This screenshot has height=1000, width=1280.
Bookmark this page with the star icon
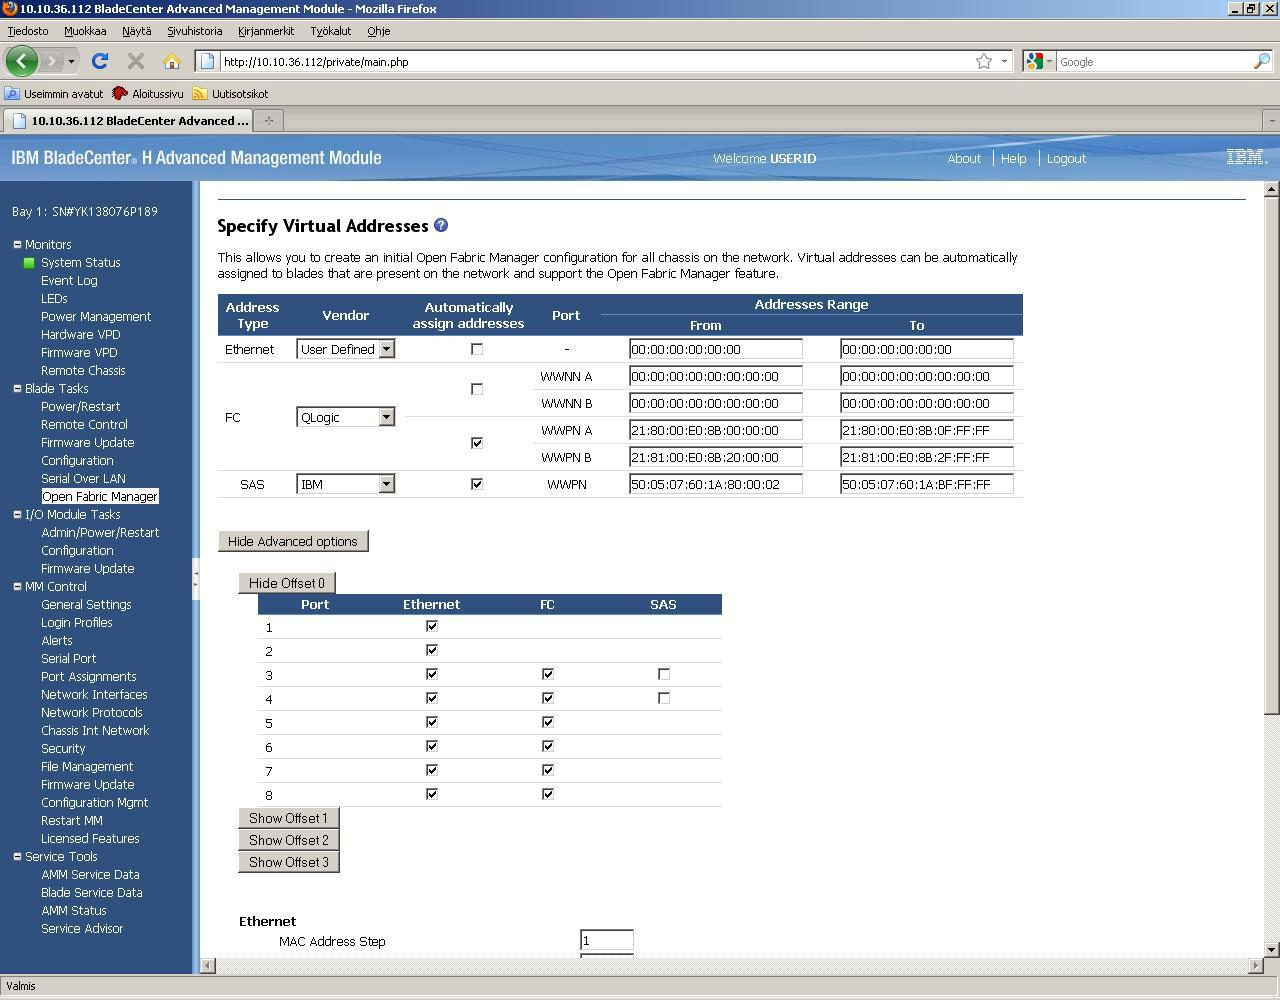point(984,61)
